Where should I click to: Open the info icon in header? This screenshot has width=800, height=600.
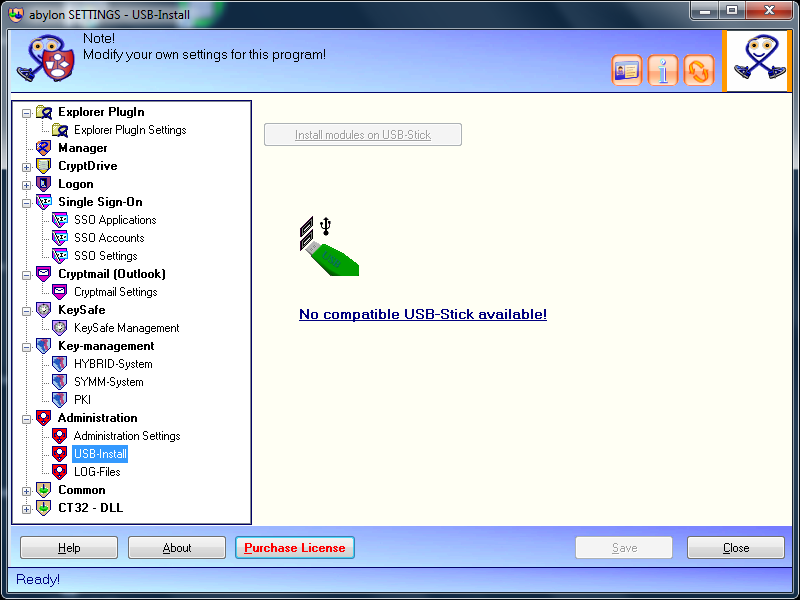coord(663,70)
